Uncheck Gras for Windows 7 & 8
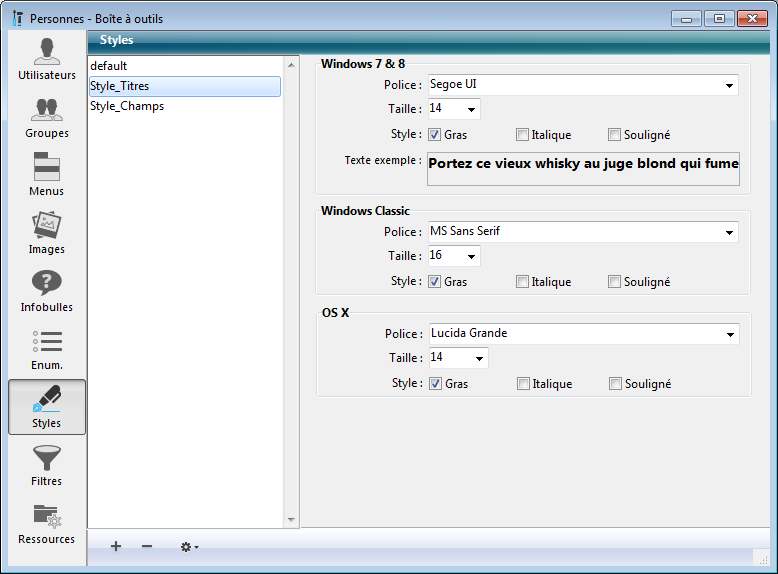Screen dimensions: 778x574 [x=435, y=135]
